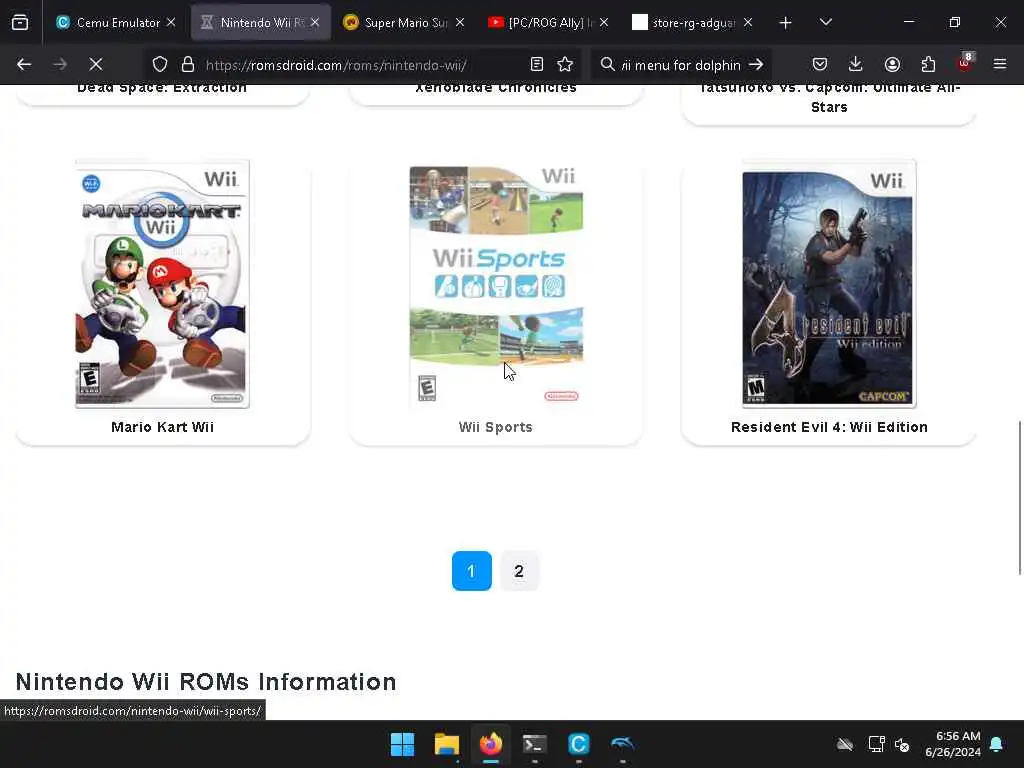
Task: Open the Mario Kart Wii cover image
Action: click(162, 284)
